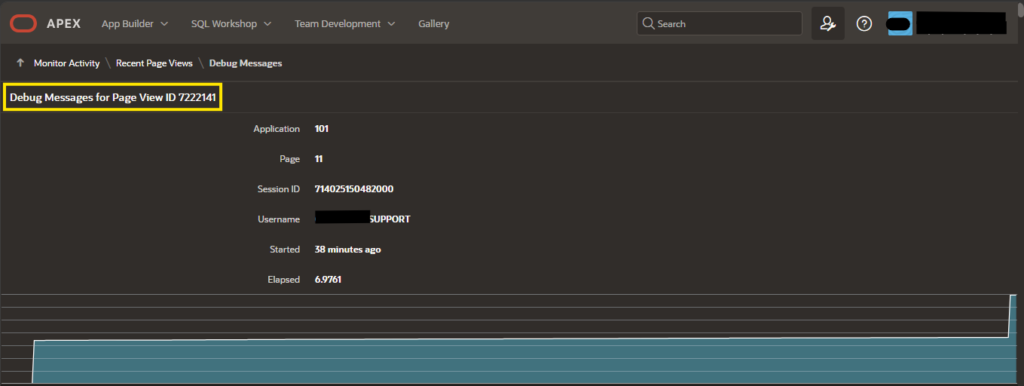
Task: Expand the Team Development dropdown arrow
Action: (391, 24)
